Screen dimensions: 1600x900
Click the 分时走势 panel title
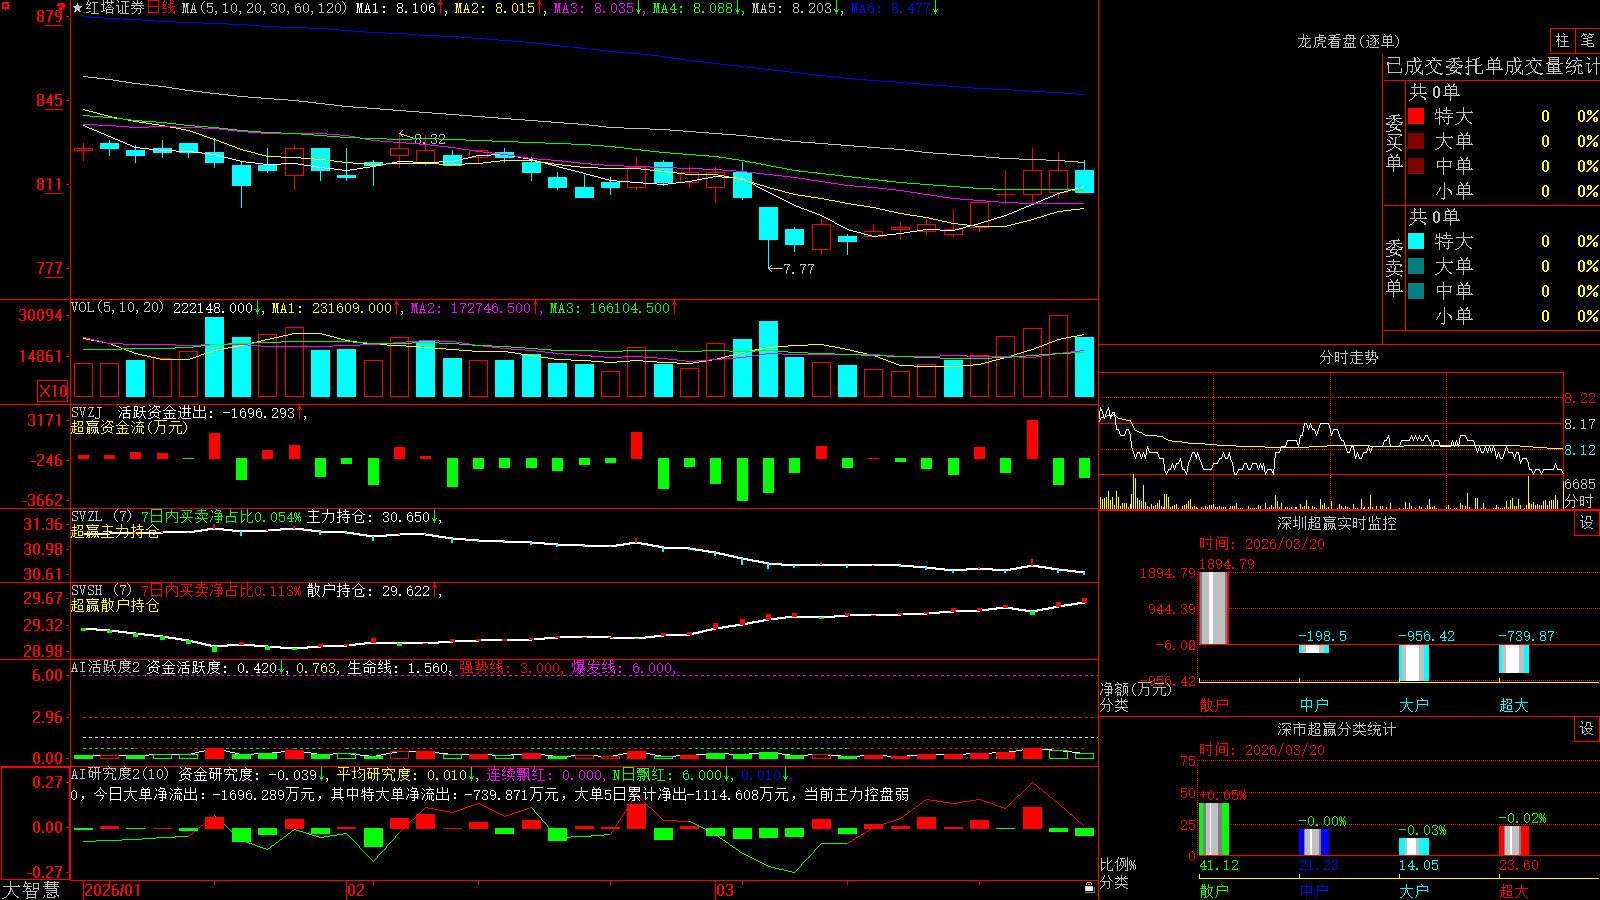1348,357
